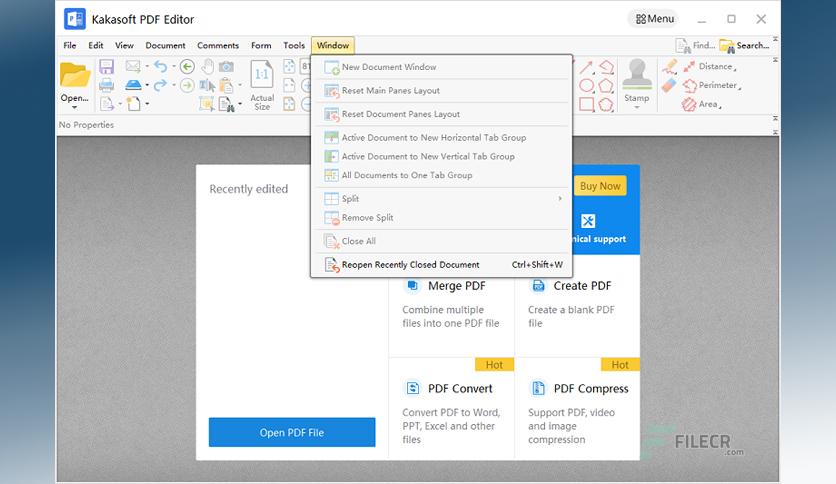Click the Open PDF File button
The width and height of the screenshot is (836, 484).
click(292, 432)
